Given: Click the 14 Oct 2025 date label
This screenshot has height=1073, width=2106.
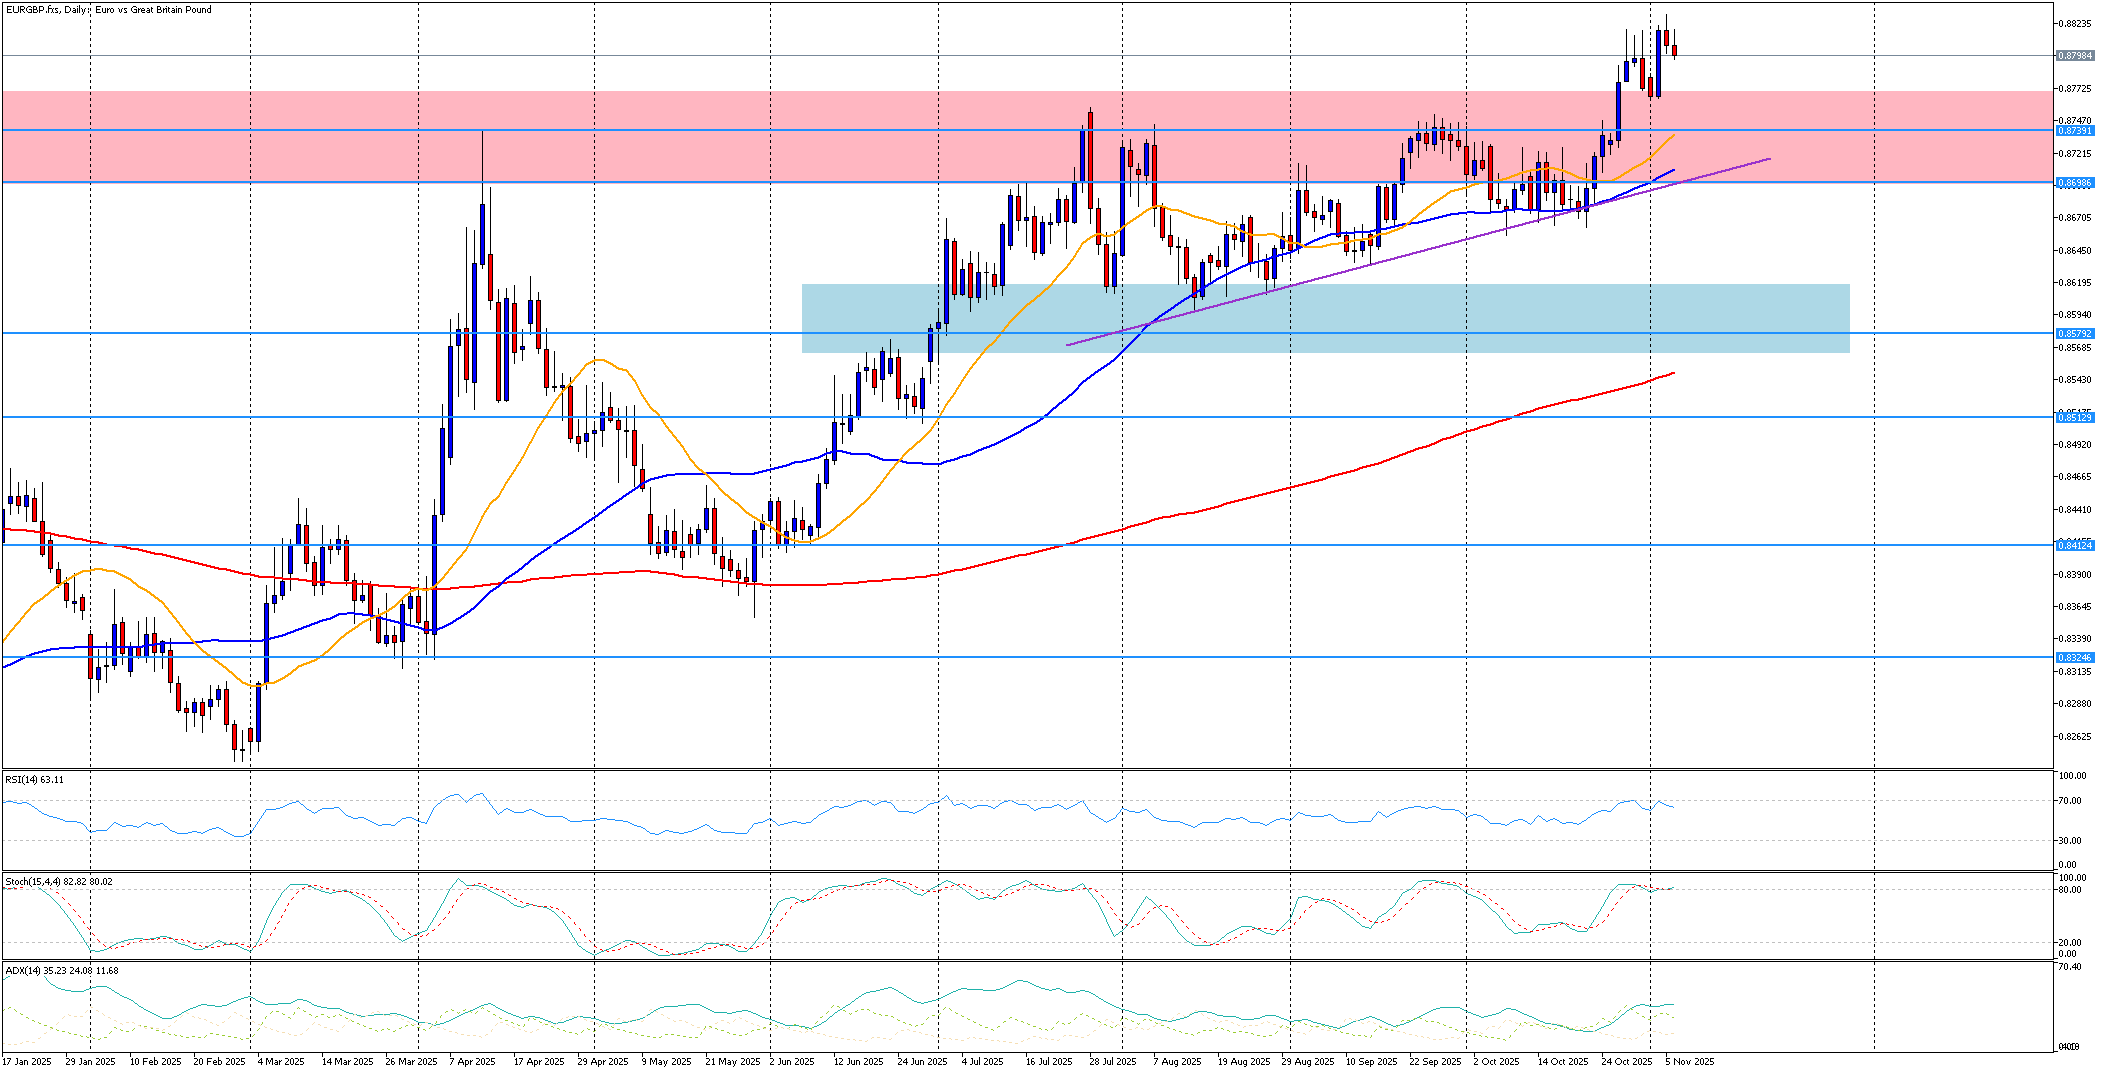Looking at the screenshot, I should click(x=1563, y=1062).
